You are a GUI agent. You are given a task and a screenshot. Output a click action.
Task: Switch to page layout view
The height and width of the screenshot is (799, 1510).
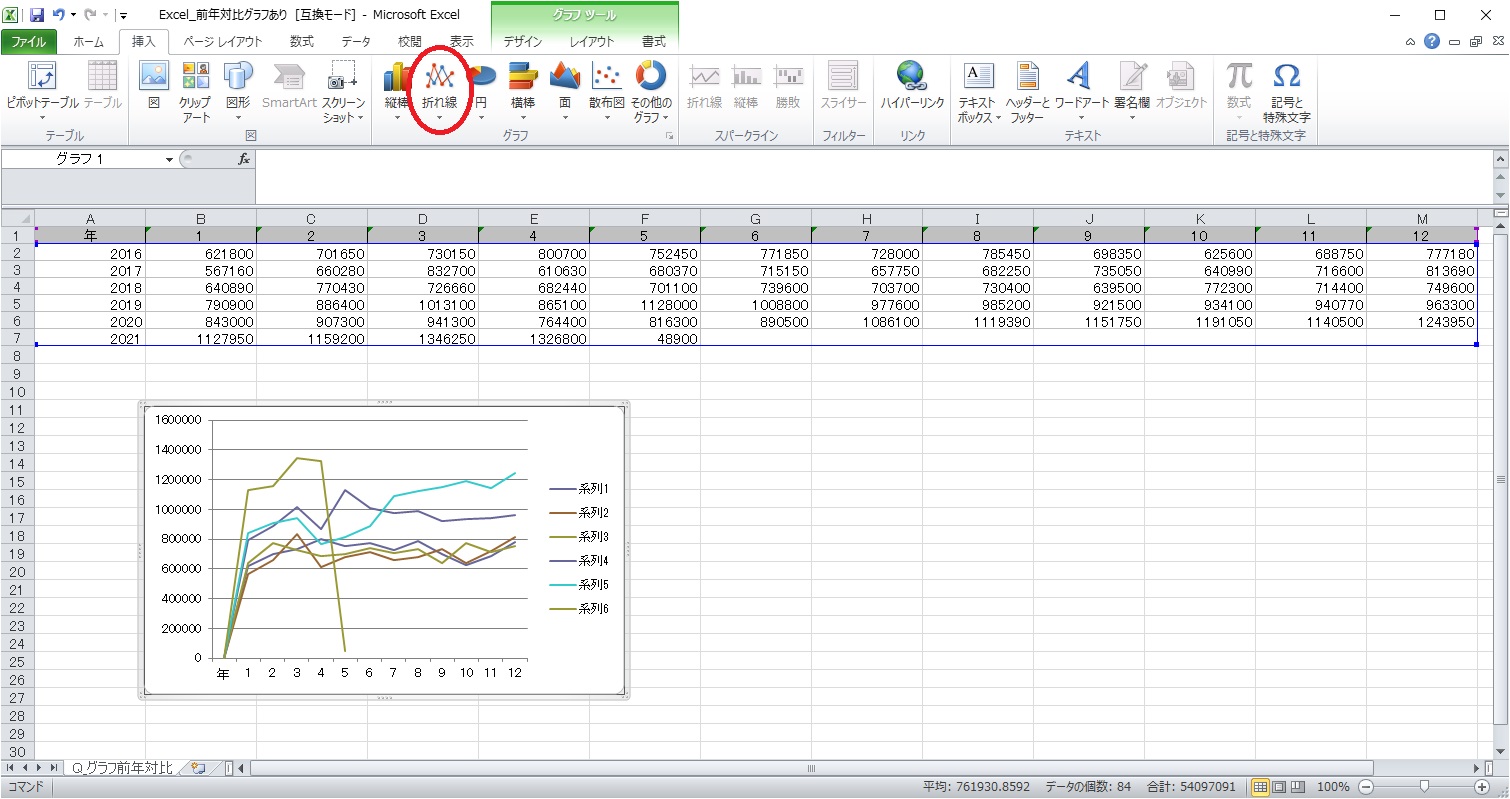point(1279,787)
